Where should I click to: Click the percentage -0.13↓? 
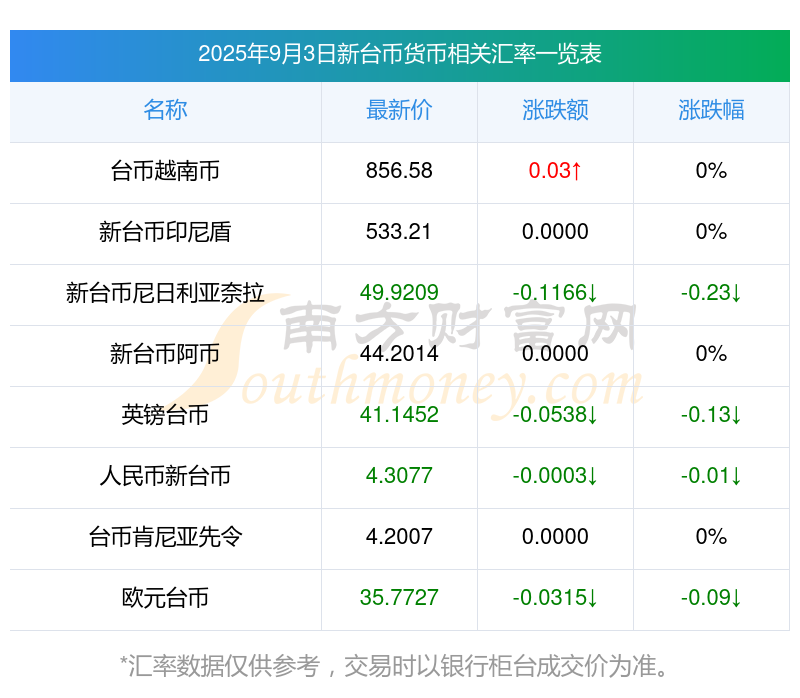tap(711, 414)
